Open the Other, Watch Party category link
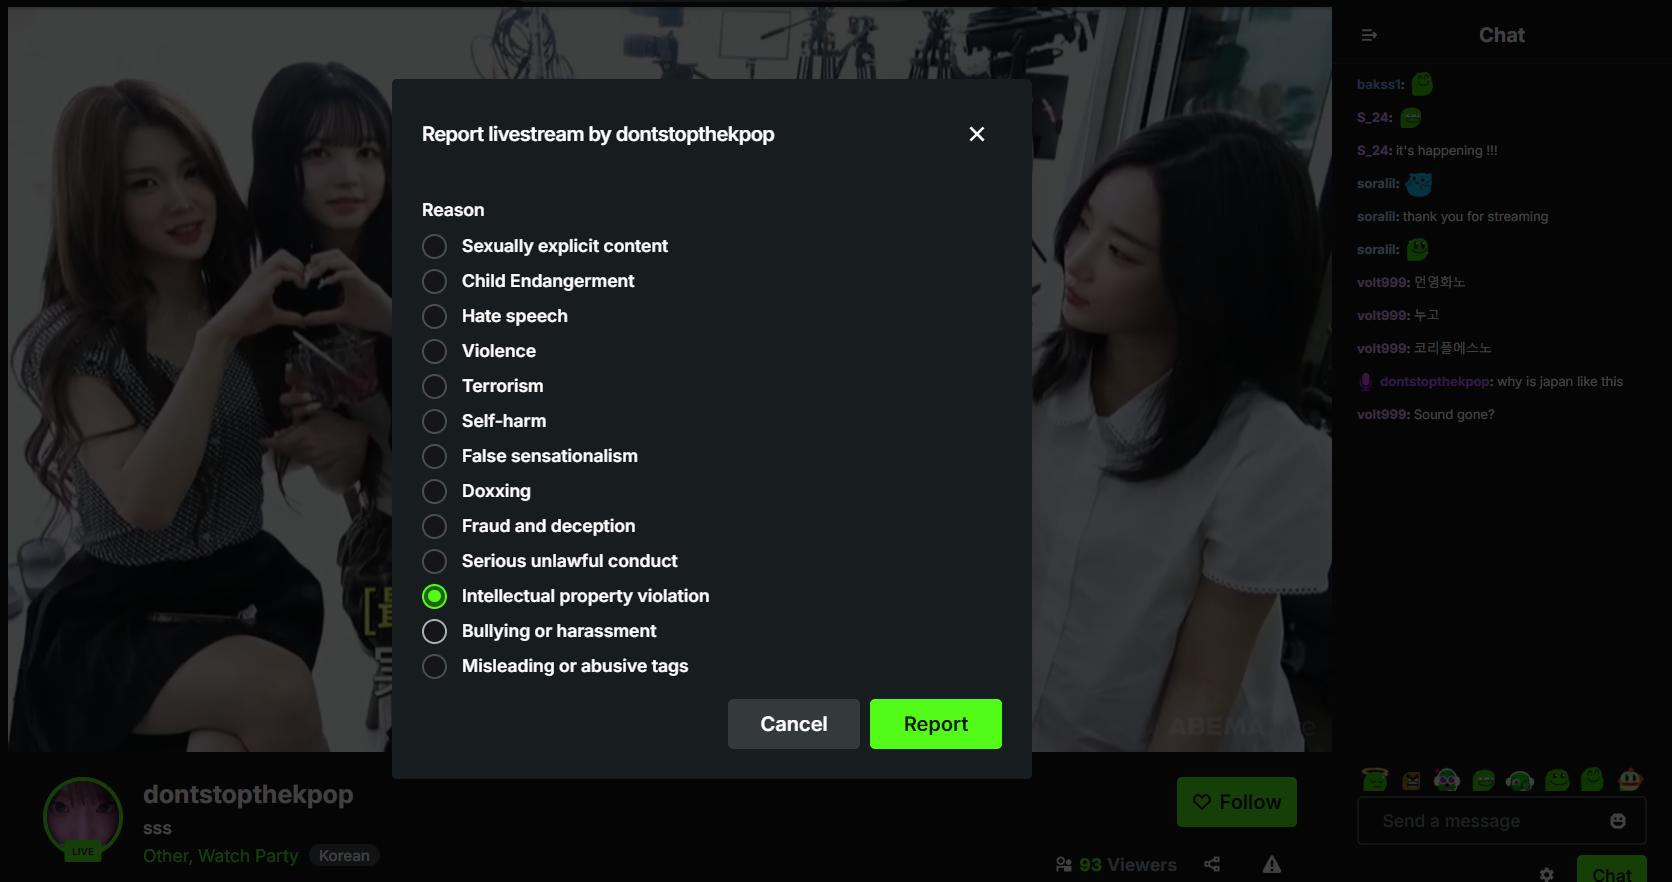This screenshot has width=1672, height=882. coord(220,856)
